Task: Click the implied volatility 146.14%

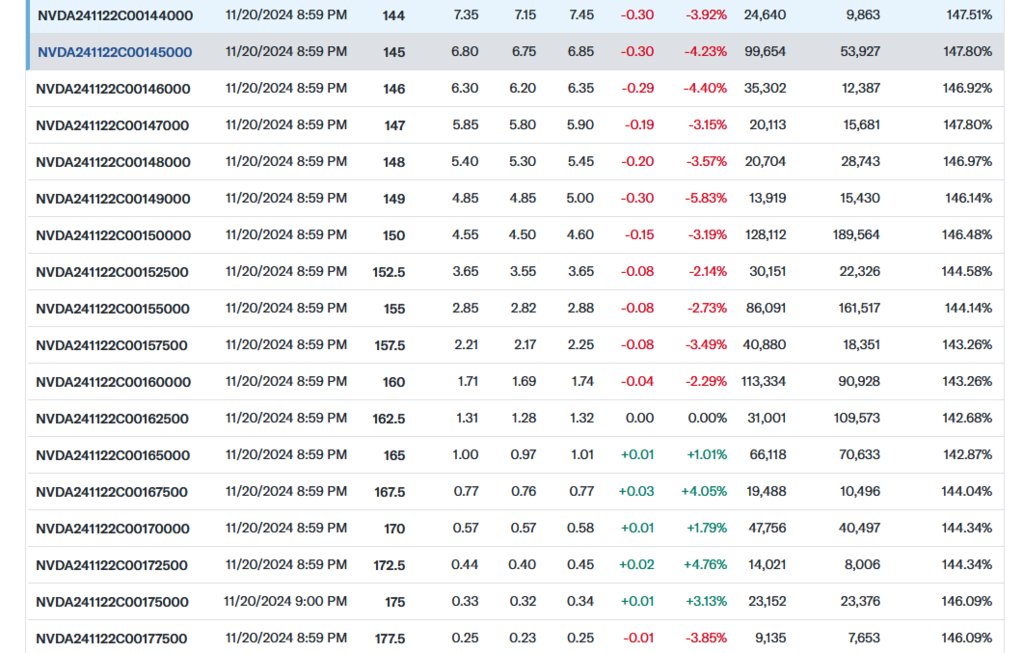Action: (x=968, y=198)
